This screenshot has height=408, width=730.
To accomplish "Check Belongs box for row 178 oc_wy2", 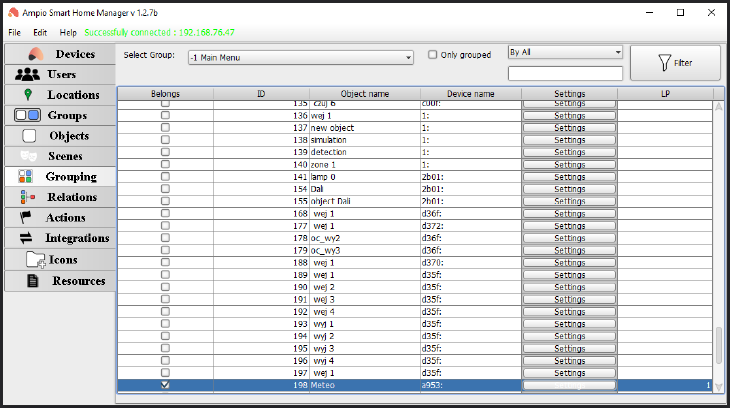I will click(x=165, y=238).
